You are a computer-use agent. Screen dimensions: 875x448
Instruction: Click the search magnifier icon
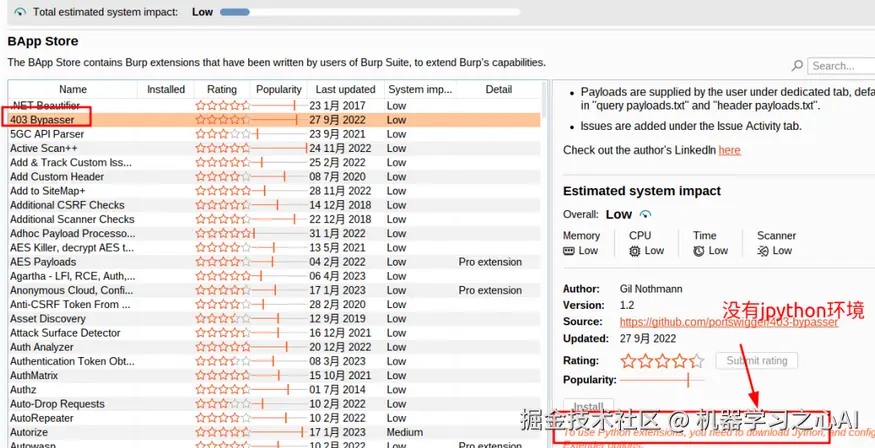[x=797, y=66]
